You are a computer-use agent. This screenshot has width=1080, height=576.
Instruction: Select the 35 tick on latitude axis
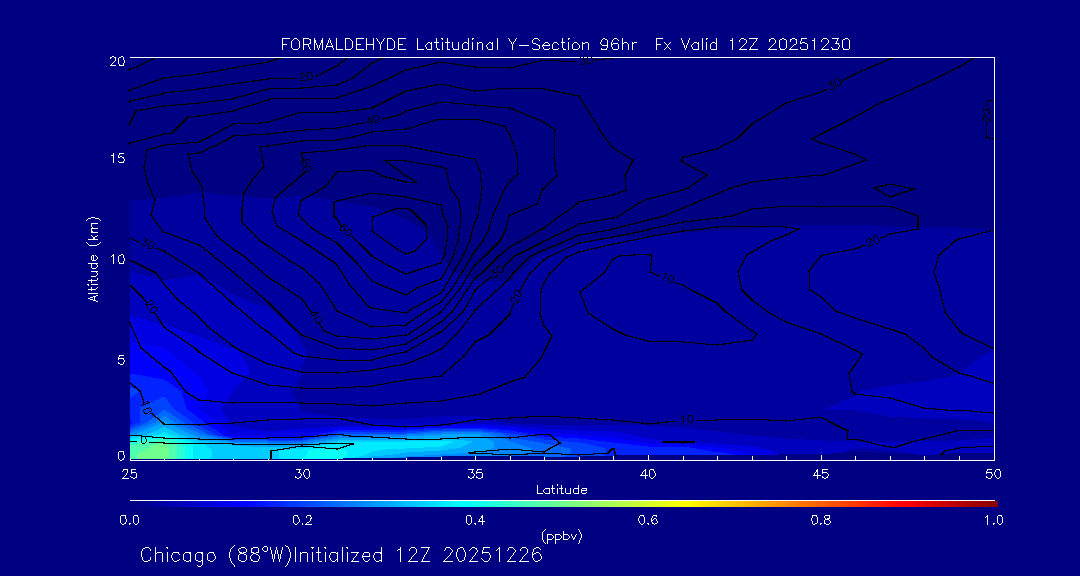point(475,473)
